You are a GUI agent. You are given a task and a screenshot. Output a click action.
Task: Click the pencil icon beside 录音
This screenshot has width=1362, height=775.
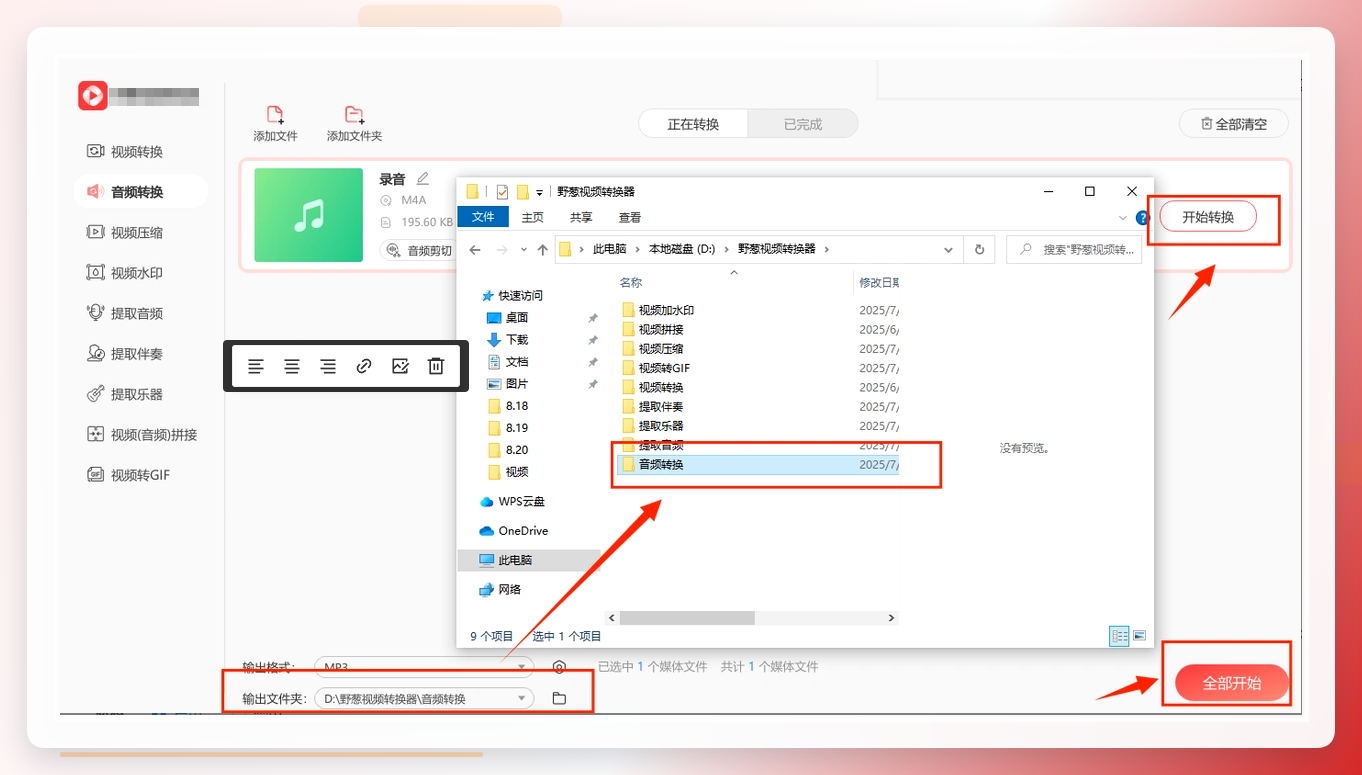pos(422,179)
